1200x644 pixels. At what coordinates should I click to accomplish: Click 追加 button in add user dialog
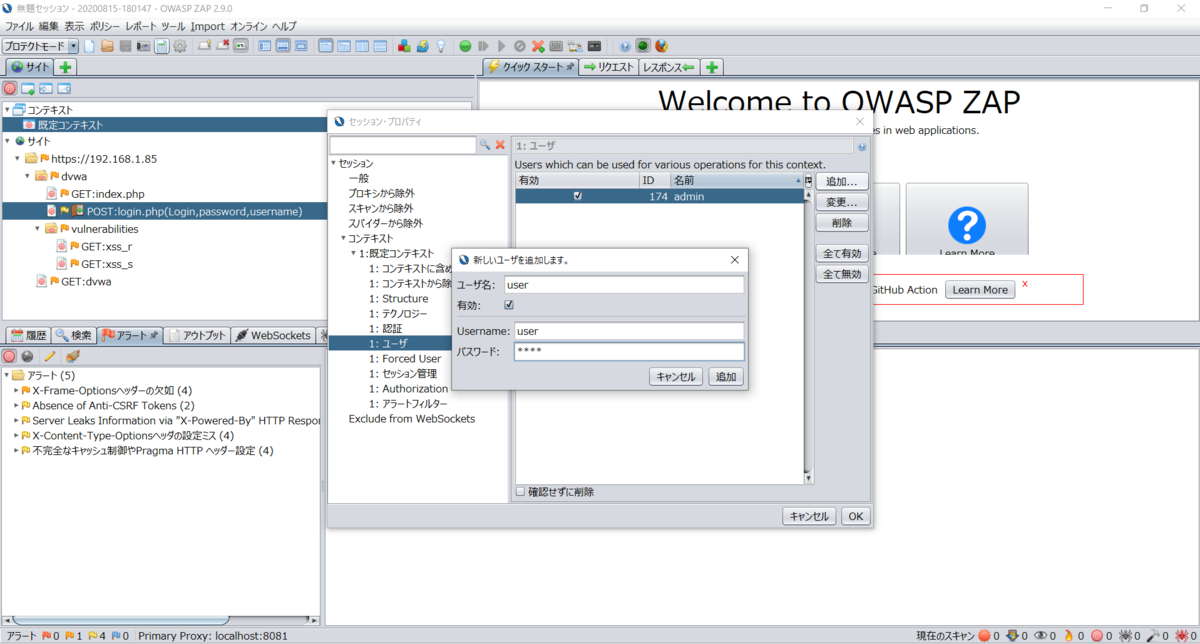point(725,377)
